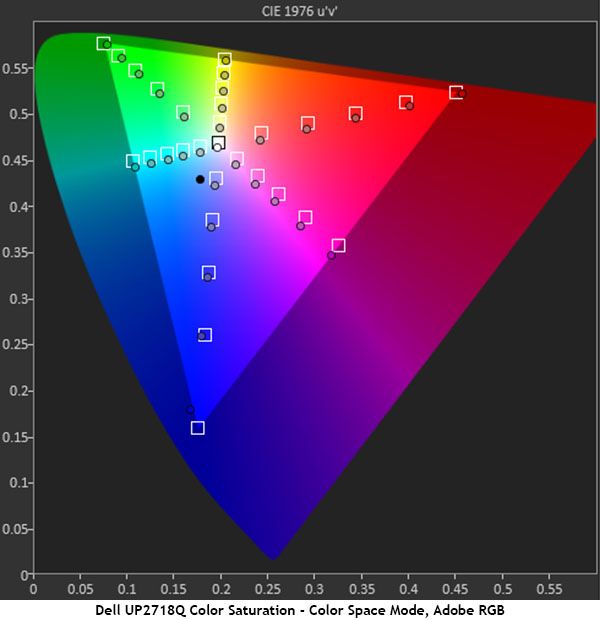The width and height of the screenshot is (600, 620).
Task: Click vertical axis label 0.2
Action: (x=19, y=391)
